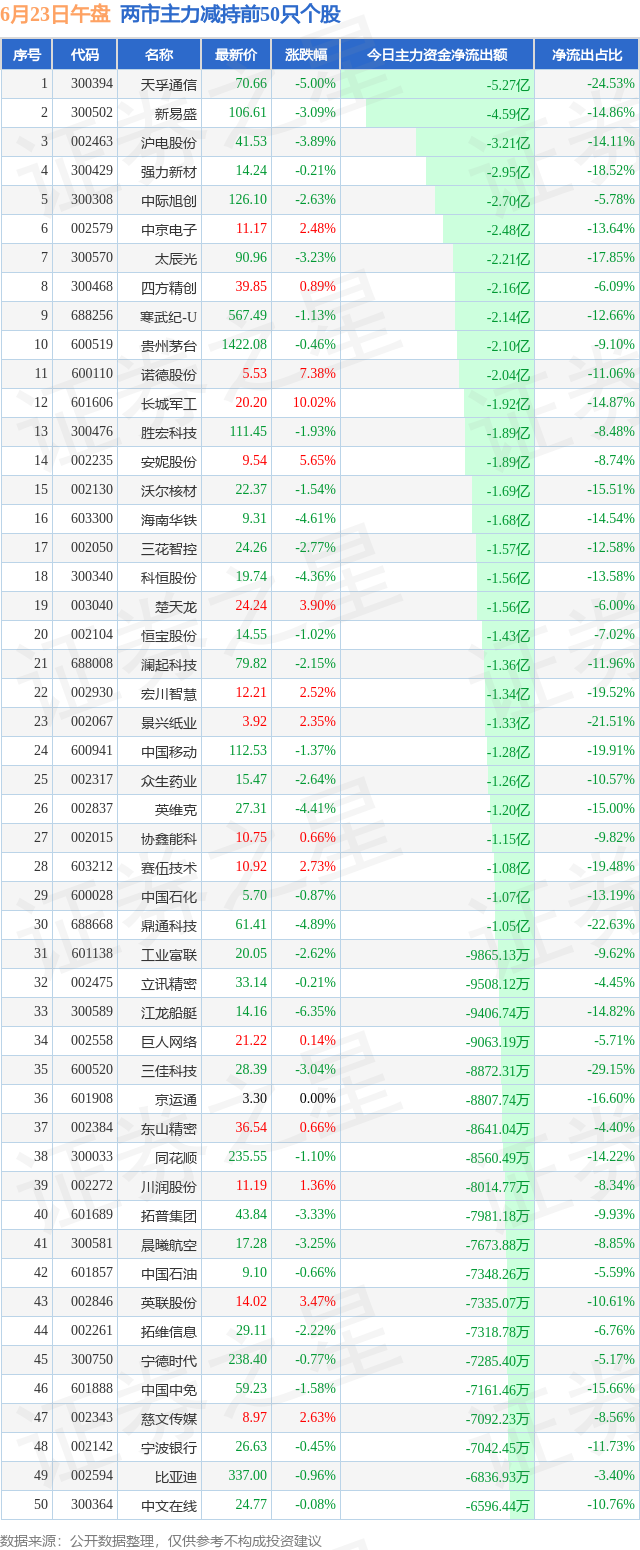Select stock code 300570
640x1550 pixels.
pos(92,258)
